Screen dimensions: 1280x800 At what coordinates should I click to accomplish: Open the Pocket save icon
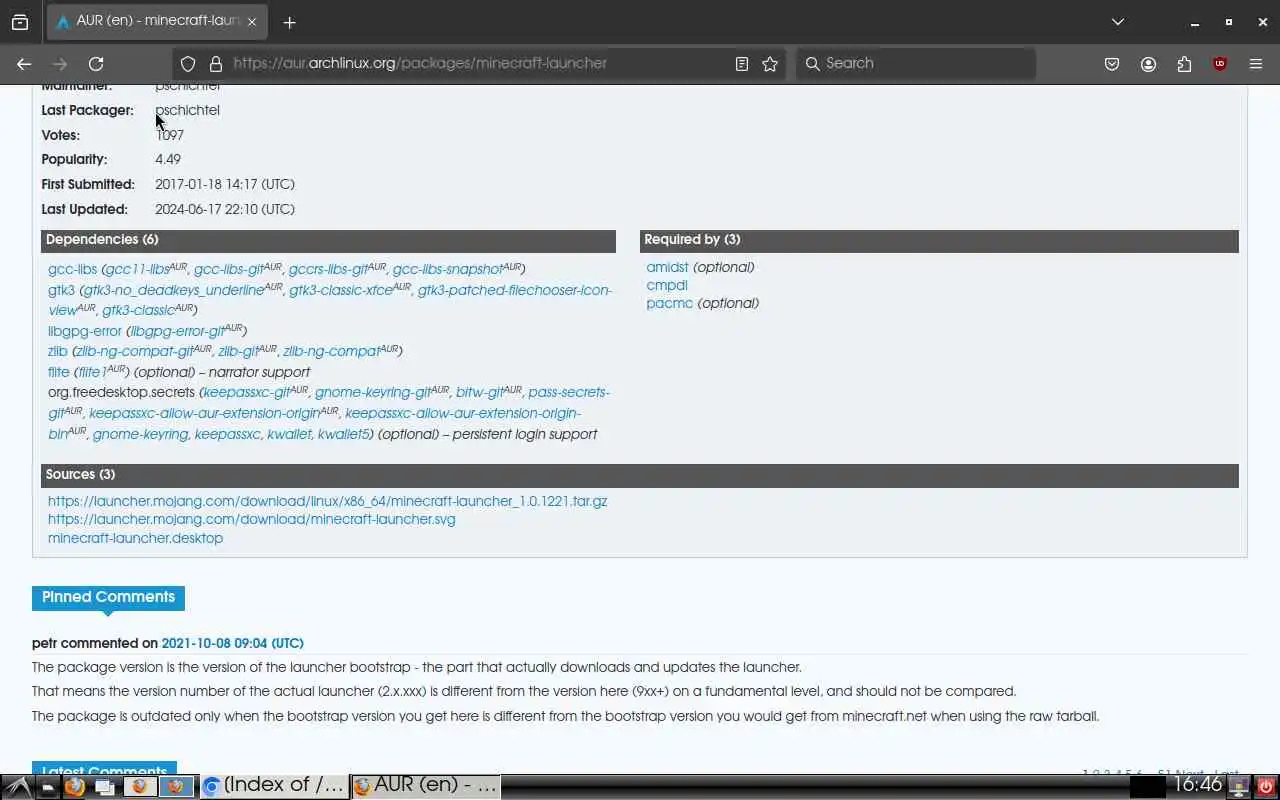point(1112,63)
